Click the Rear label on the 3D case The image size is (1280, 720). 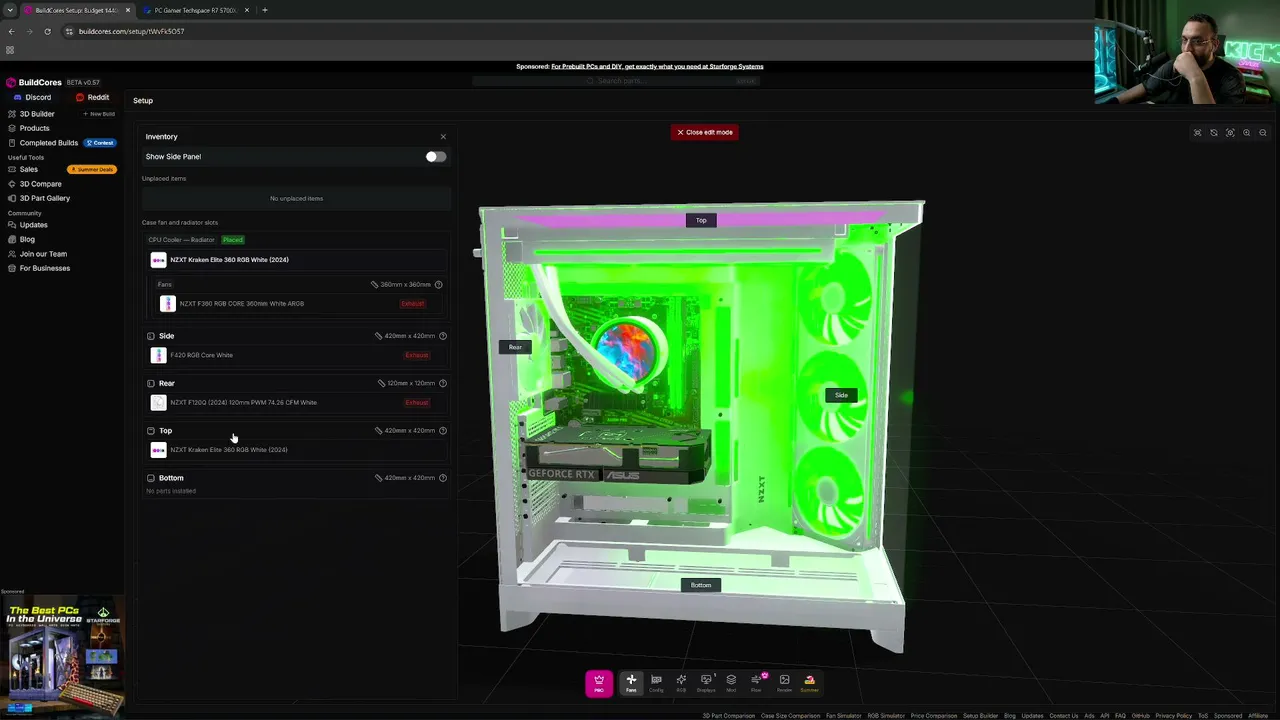tap(515, 347)
